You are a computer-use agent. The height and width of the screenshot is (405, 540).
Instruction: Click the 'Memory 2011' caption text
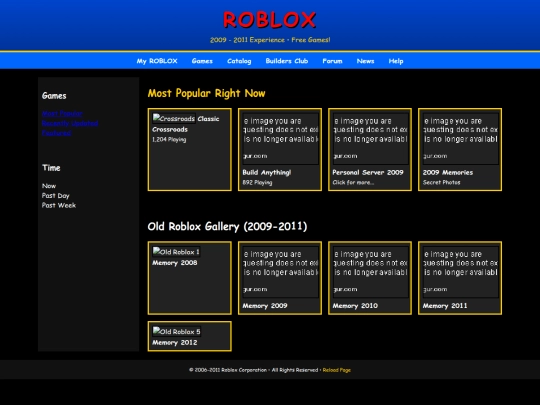pyautogui.click(x=445, y=305)
